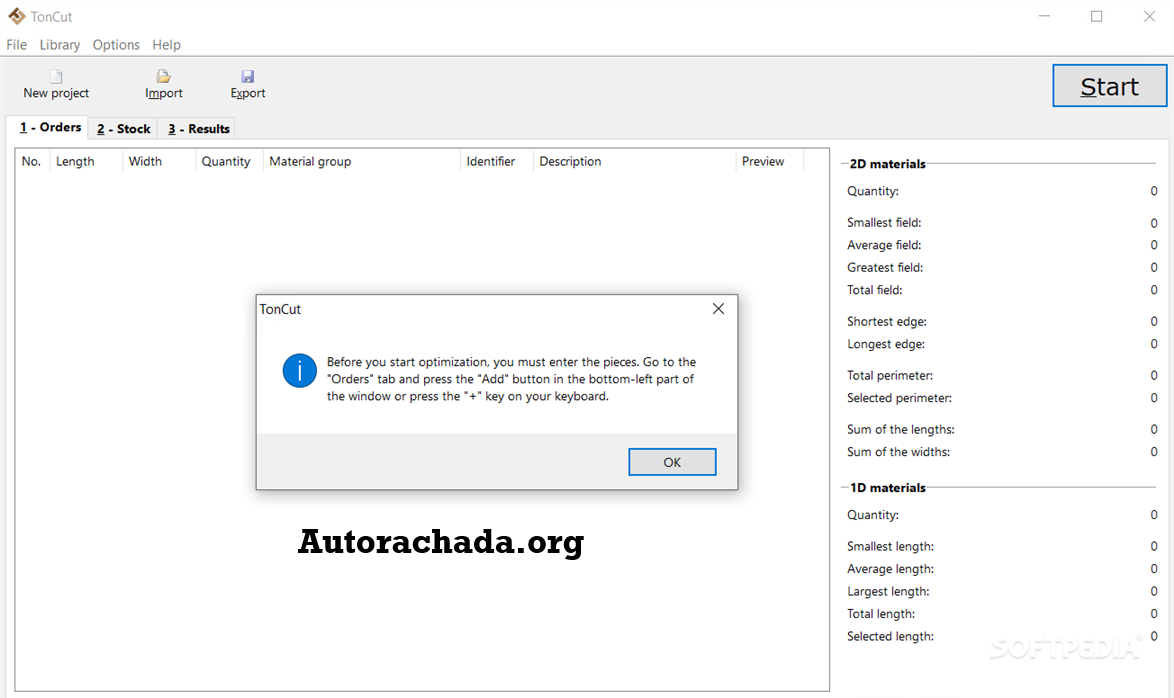Click the Import folder icon
The image size is (1174, 698).
coord(163,77)
